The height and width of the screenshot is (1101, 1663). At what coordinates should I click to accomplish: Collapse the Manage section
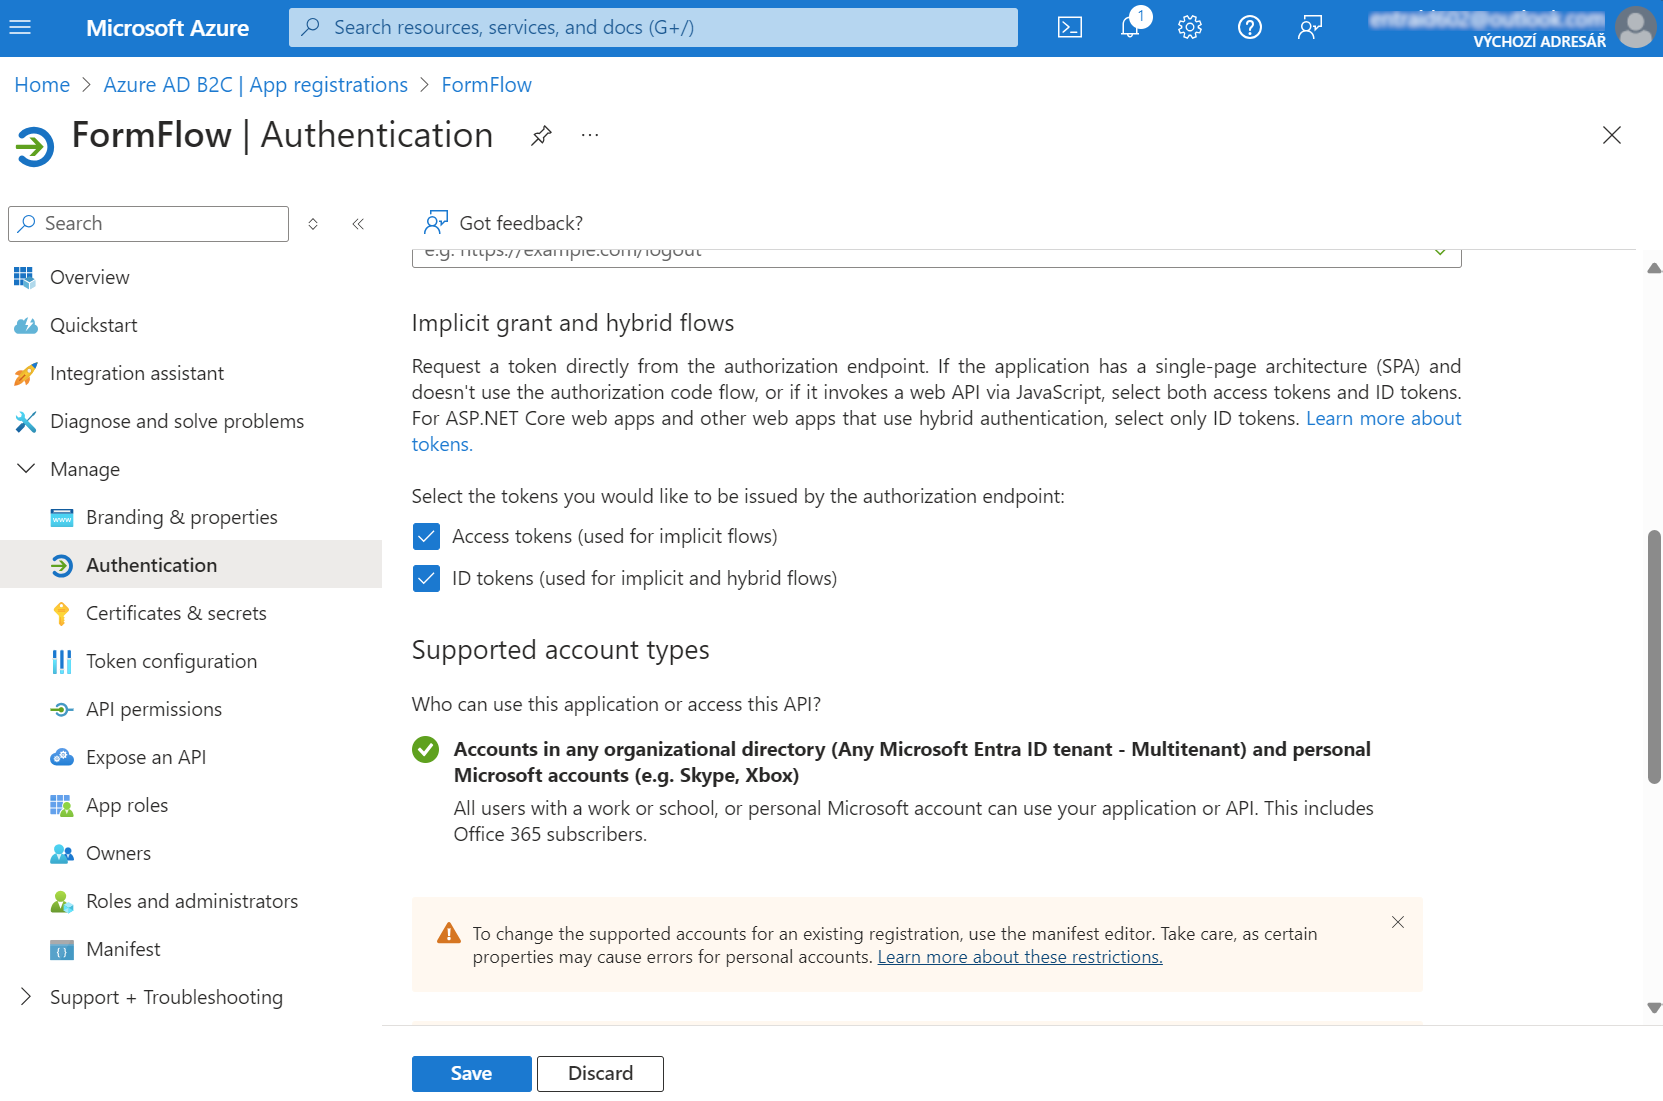pyautogui.click(x=27, y=469)
